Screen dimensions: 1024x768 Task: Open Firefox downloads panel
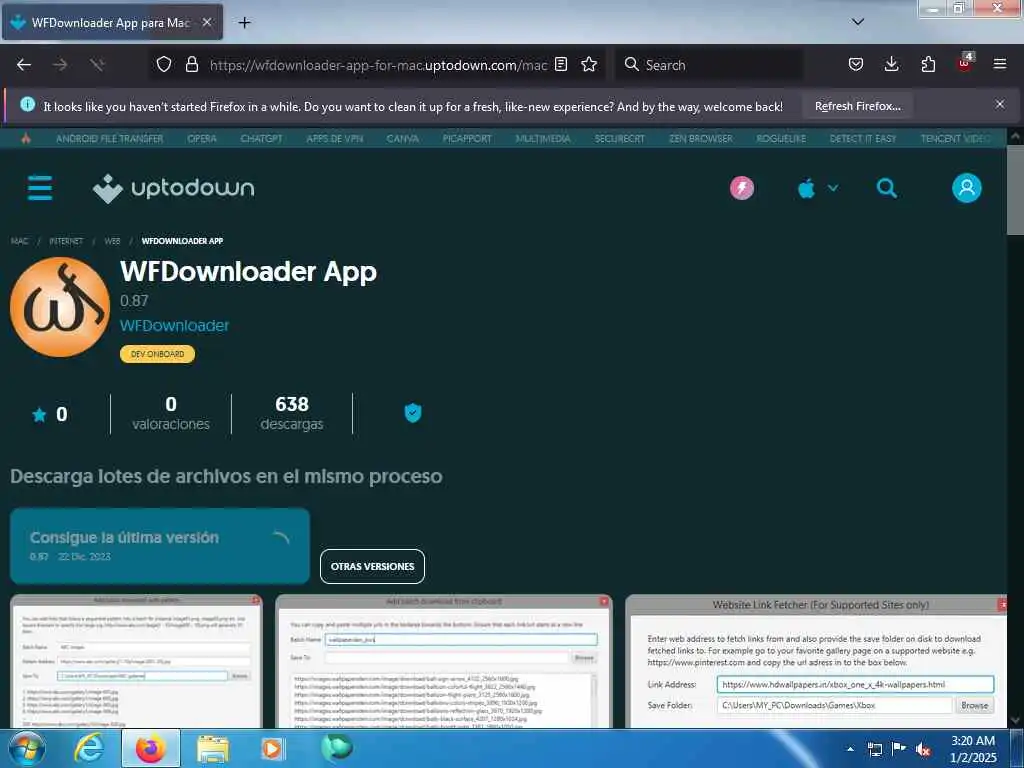tap(891, 64)
